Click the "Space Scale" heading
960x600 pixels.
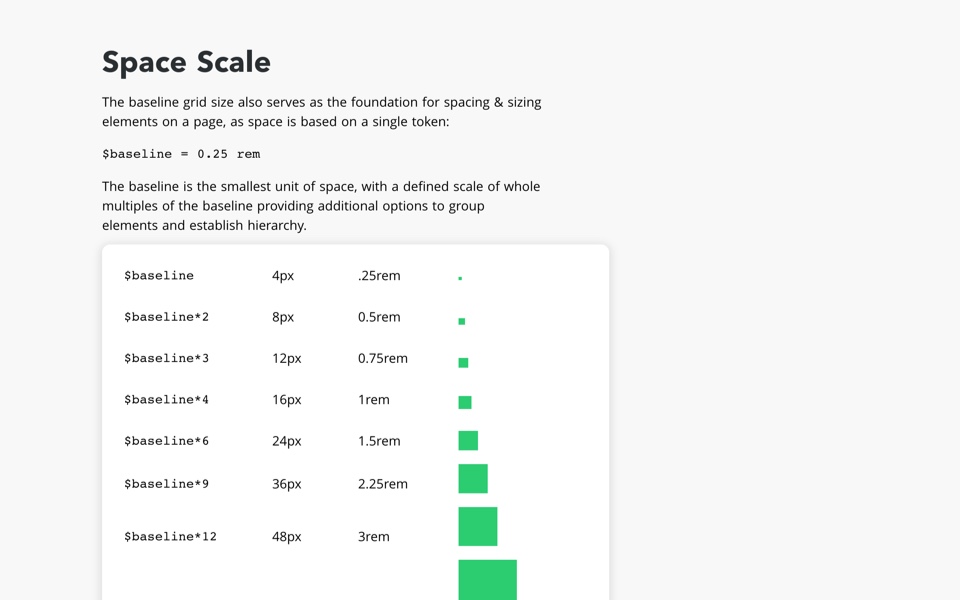(186, 62)
